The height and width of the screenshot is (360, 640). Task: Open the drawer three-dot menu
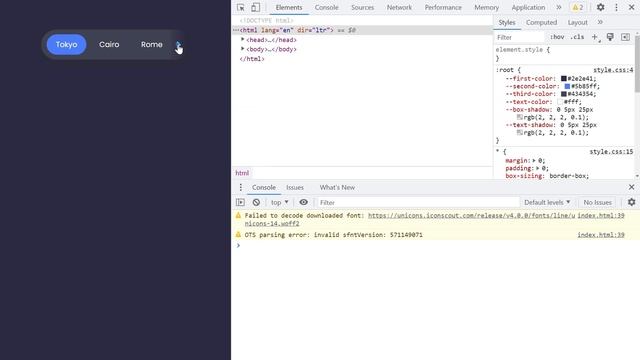click(240, 187)
